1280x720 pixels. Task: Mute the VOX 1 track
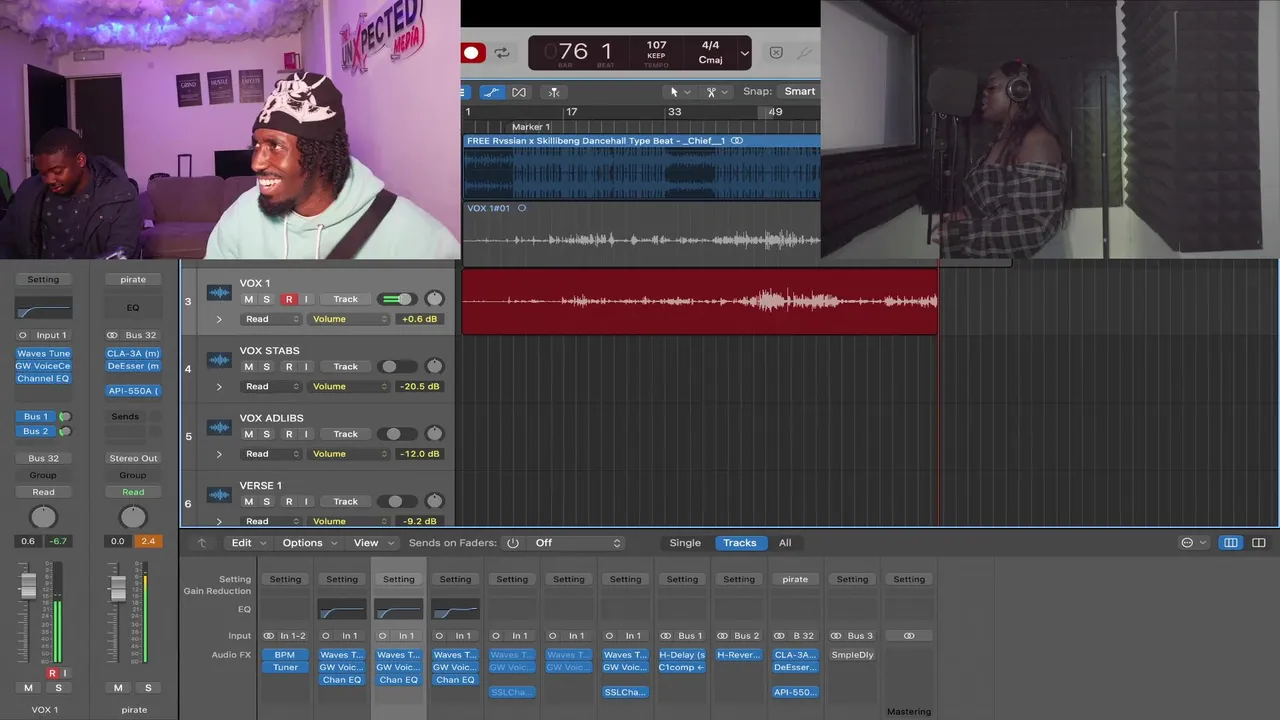tap(249, 299)
